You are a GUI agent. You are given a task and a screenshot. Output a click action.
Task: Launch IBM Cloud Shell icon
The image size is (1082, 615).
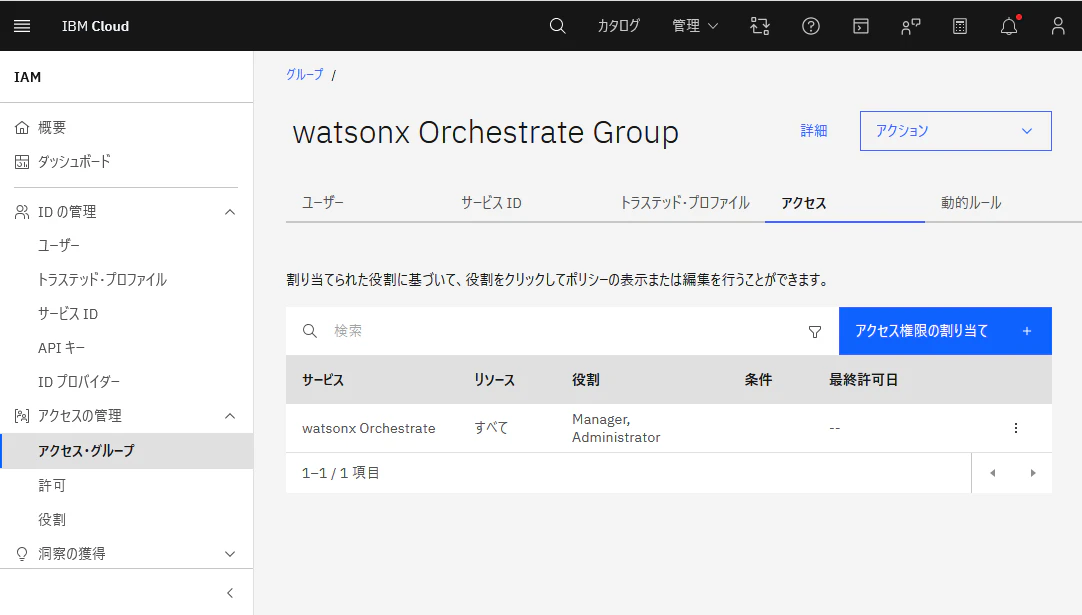(860, 26)
